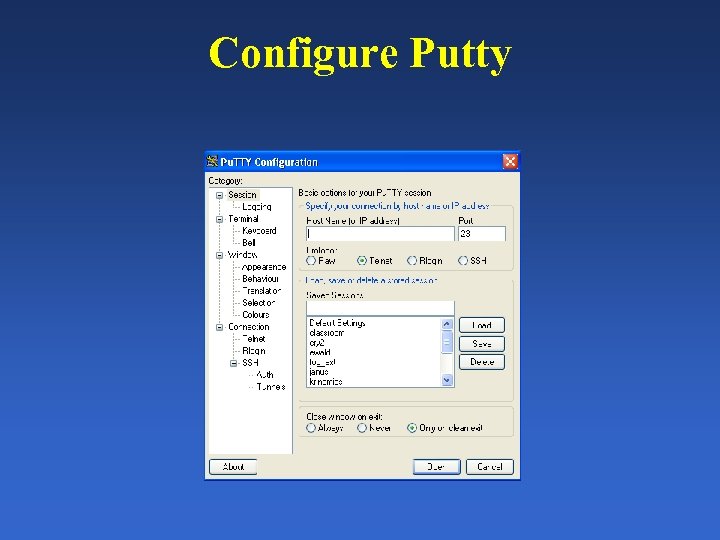720x540 pixels.
Task: Click the Port number field
Action: pyautogui.click(x=482, y=234)
